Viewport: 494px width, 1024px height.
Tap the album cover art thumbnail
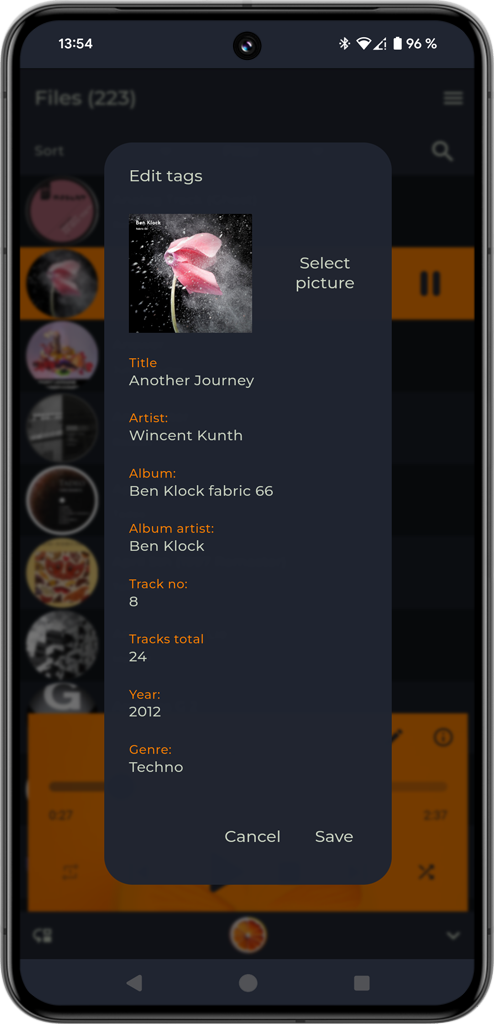tap(190, 274)
